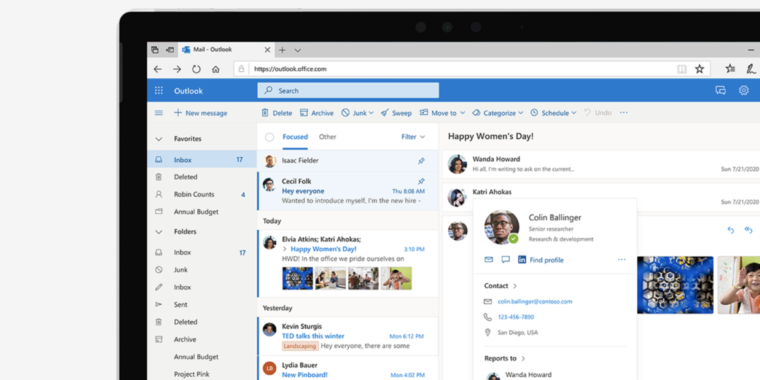
Task: Go to browser Home icon
Action: click(216, 69)
